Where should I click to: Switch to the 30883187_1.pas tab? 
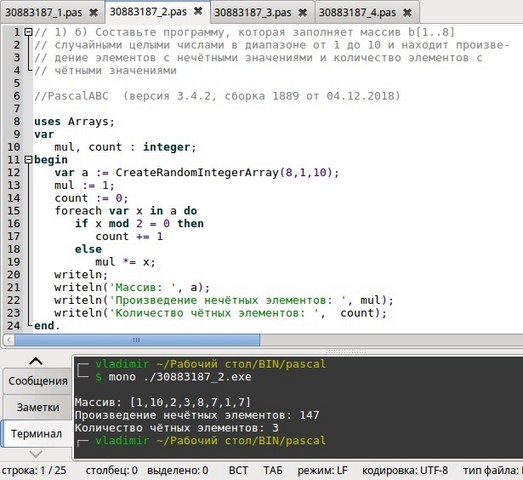[43, 13]
